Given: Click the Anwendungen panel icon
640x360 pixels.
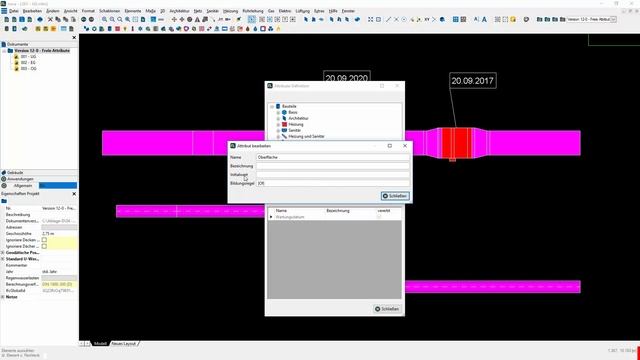Looking at the screenshot, I should click(x=4, y=179).
